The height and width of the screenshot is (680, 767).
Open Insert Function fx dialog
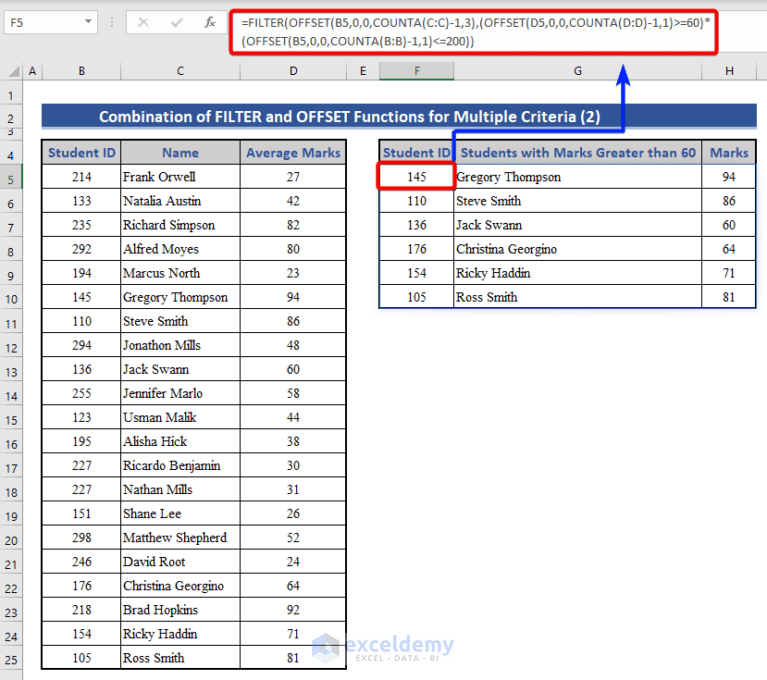[210, 23]
